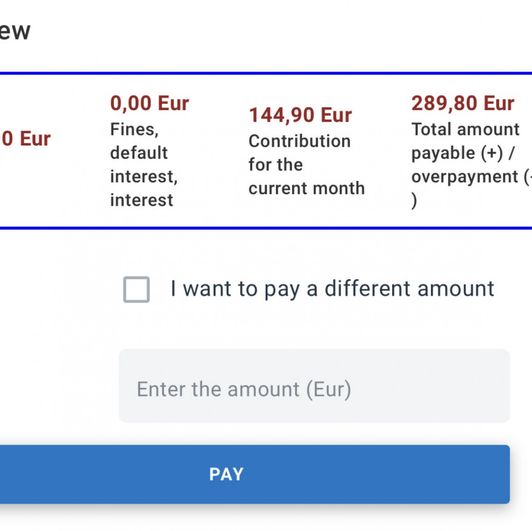The image size is (532, 531).
Task: Focus the 'Enter the amount (Eur)' field
Action: [x=314, y=386]
